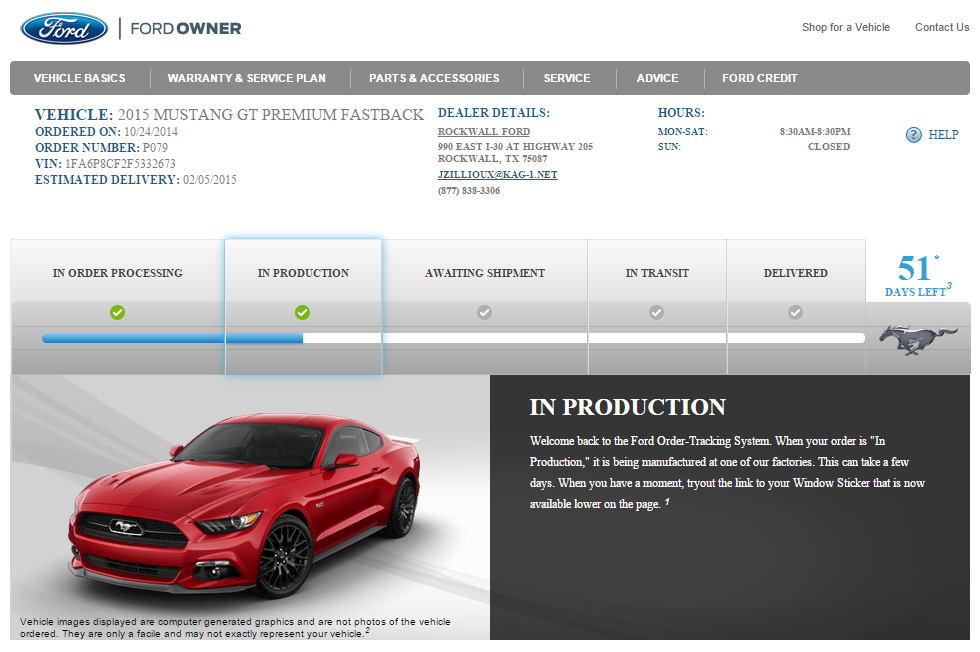Switch to the In Order Processing tab
The image size is (980, 652).
pyautogui.click(x=118, y=273)
